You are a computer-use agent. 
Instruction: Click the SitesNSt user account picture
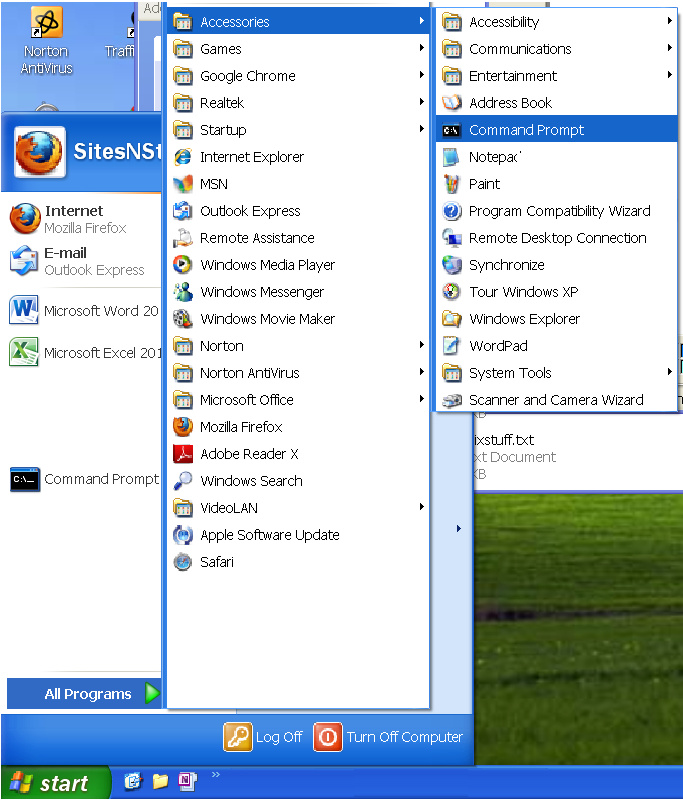[x=39, y=152]
